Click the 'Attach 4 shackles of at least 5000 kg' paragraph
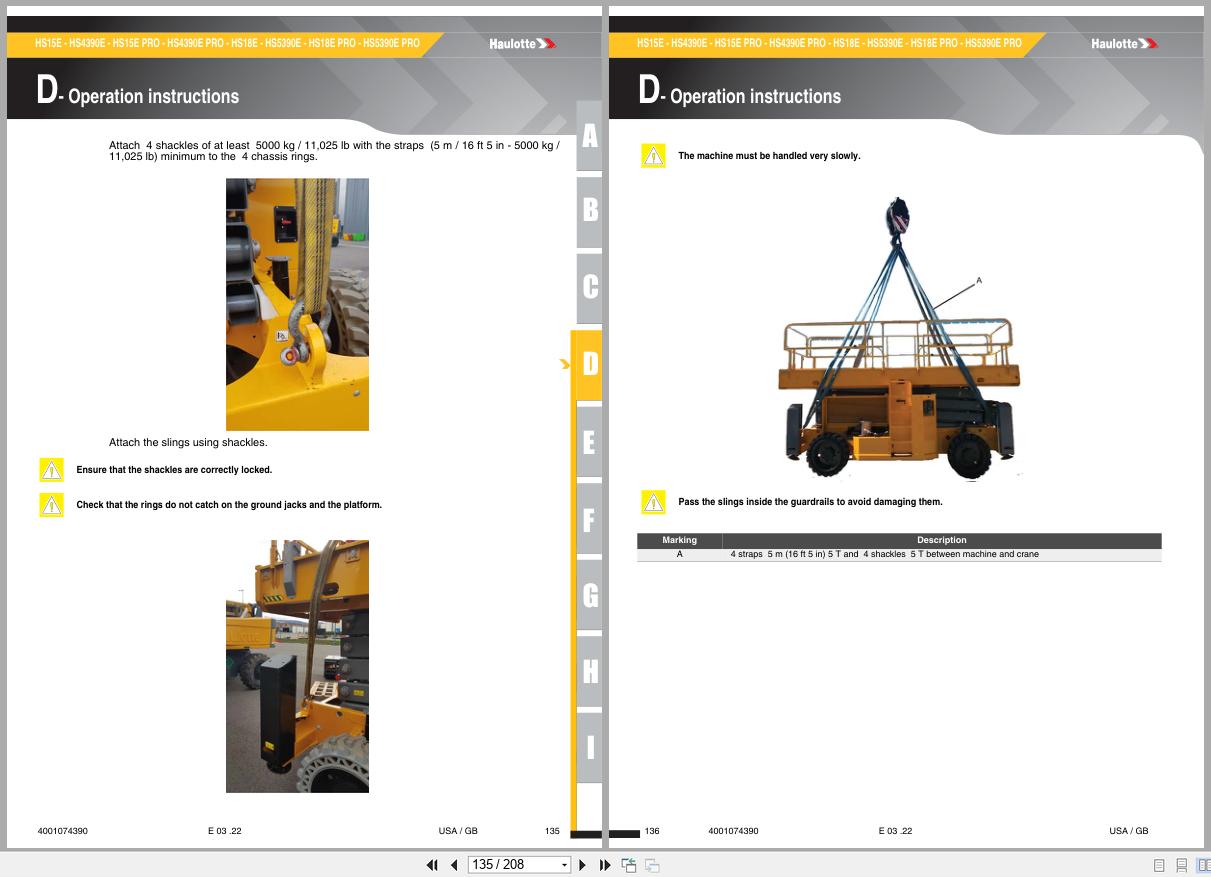Viewport: 1211px width, 877px height. point(334,151)
